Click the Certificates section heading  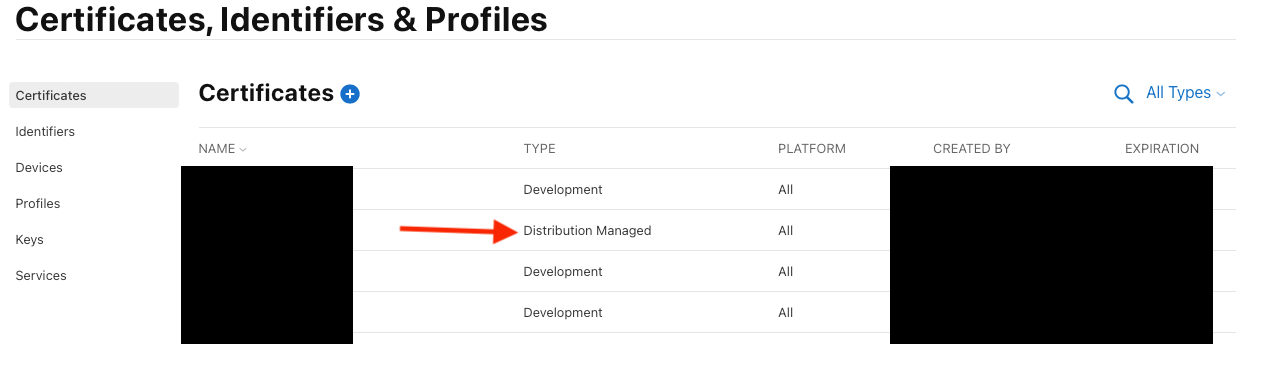point(266,93)
